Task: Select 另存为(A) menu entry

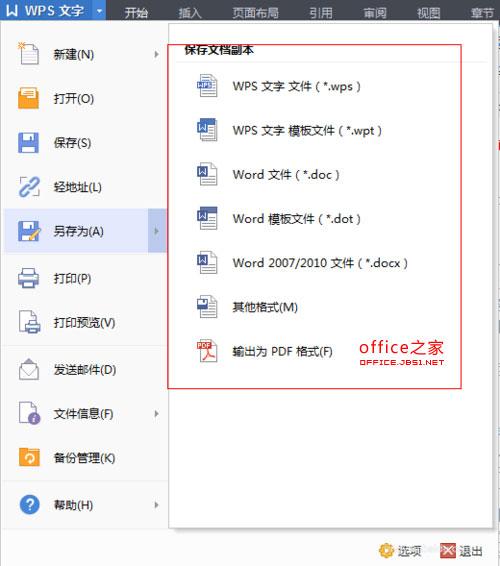Action: pyautogui.click(x=85, y=231)
